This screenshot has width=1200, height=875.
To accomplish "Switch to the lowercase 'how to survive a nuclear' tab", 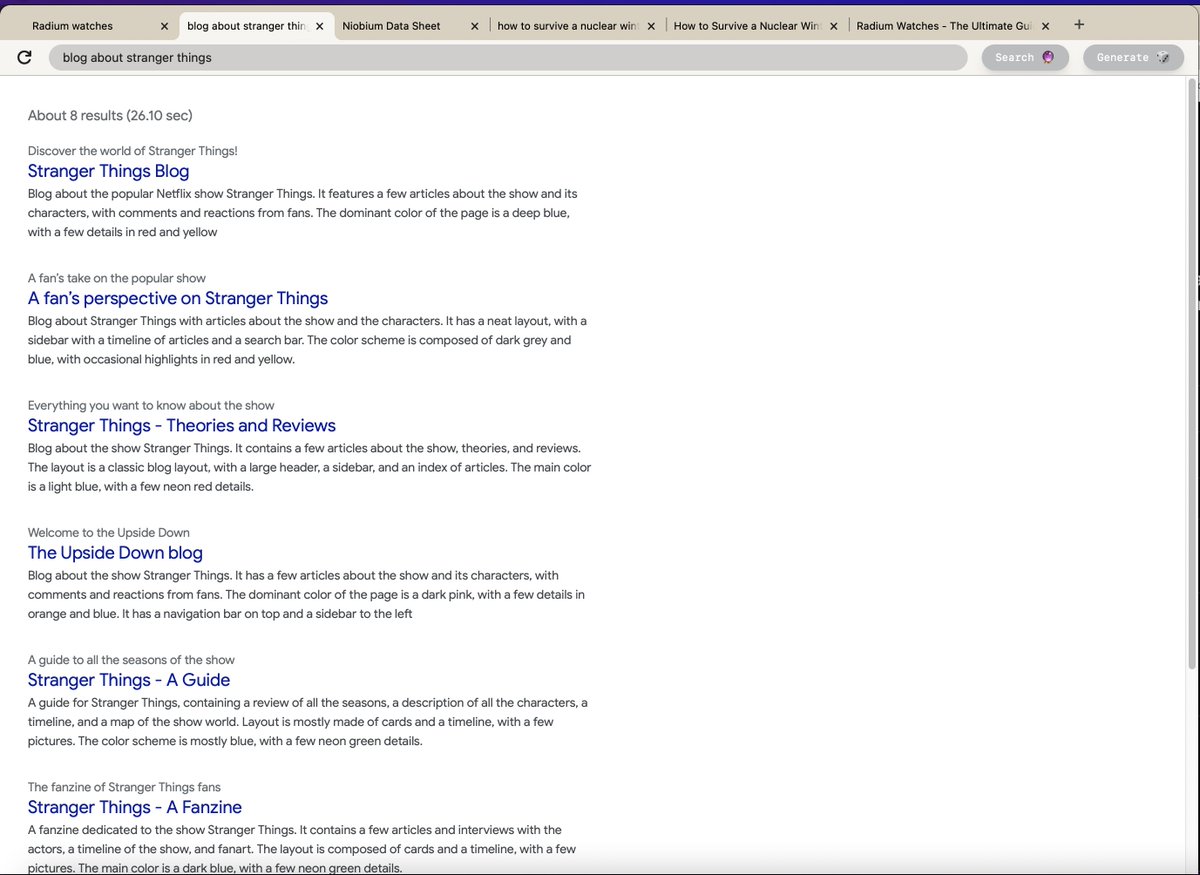I will [x=568, y=26].
